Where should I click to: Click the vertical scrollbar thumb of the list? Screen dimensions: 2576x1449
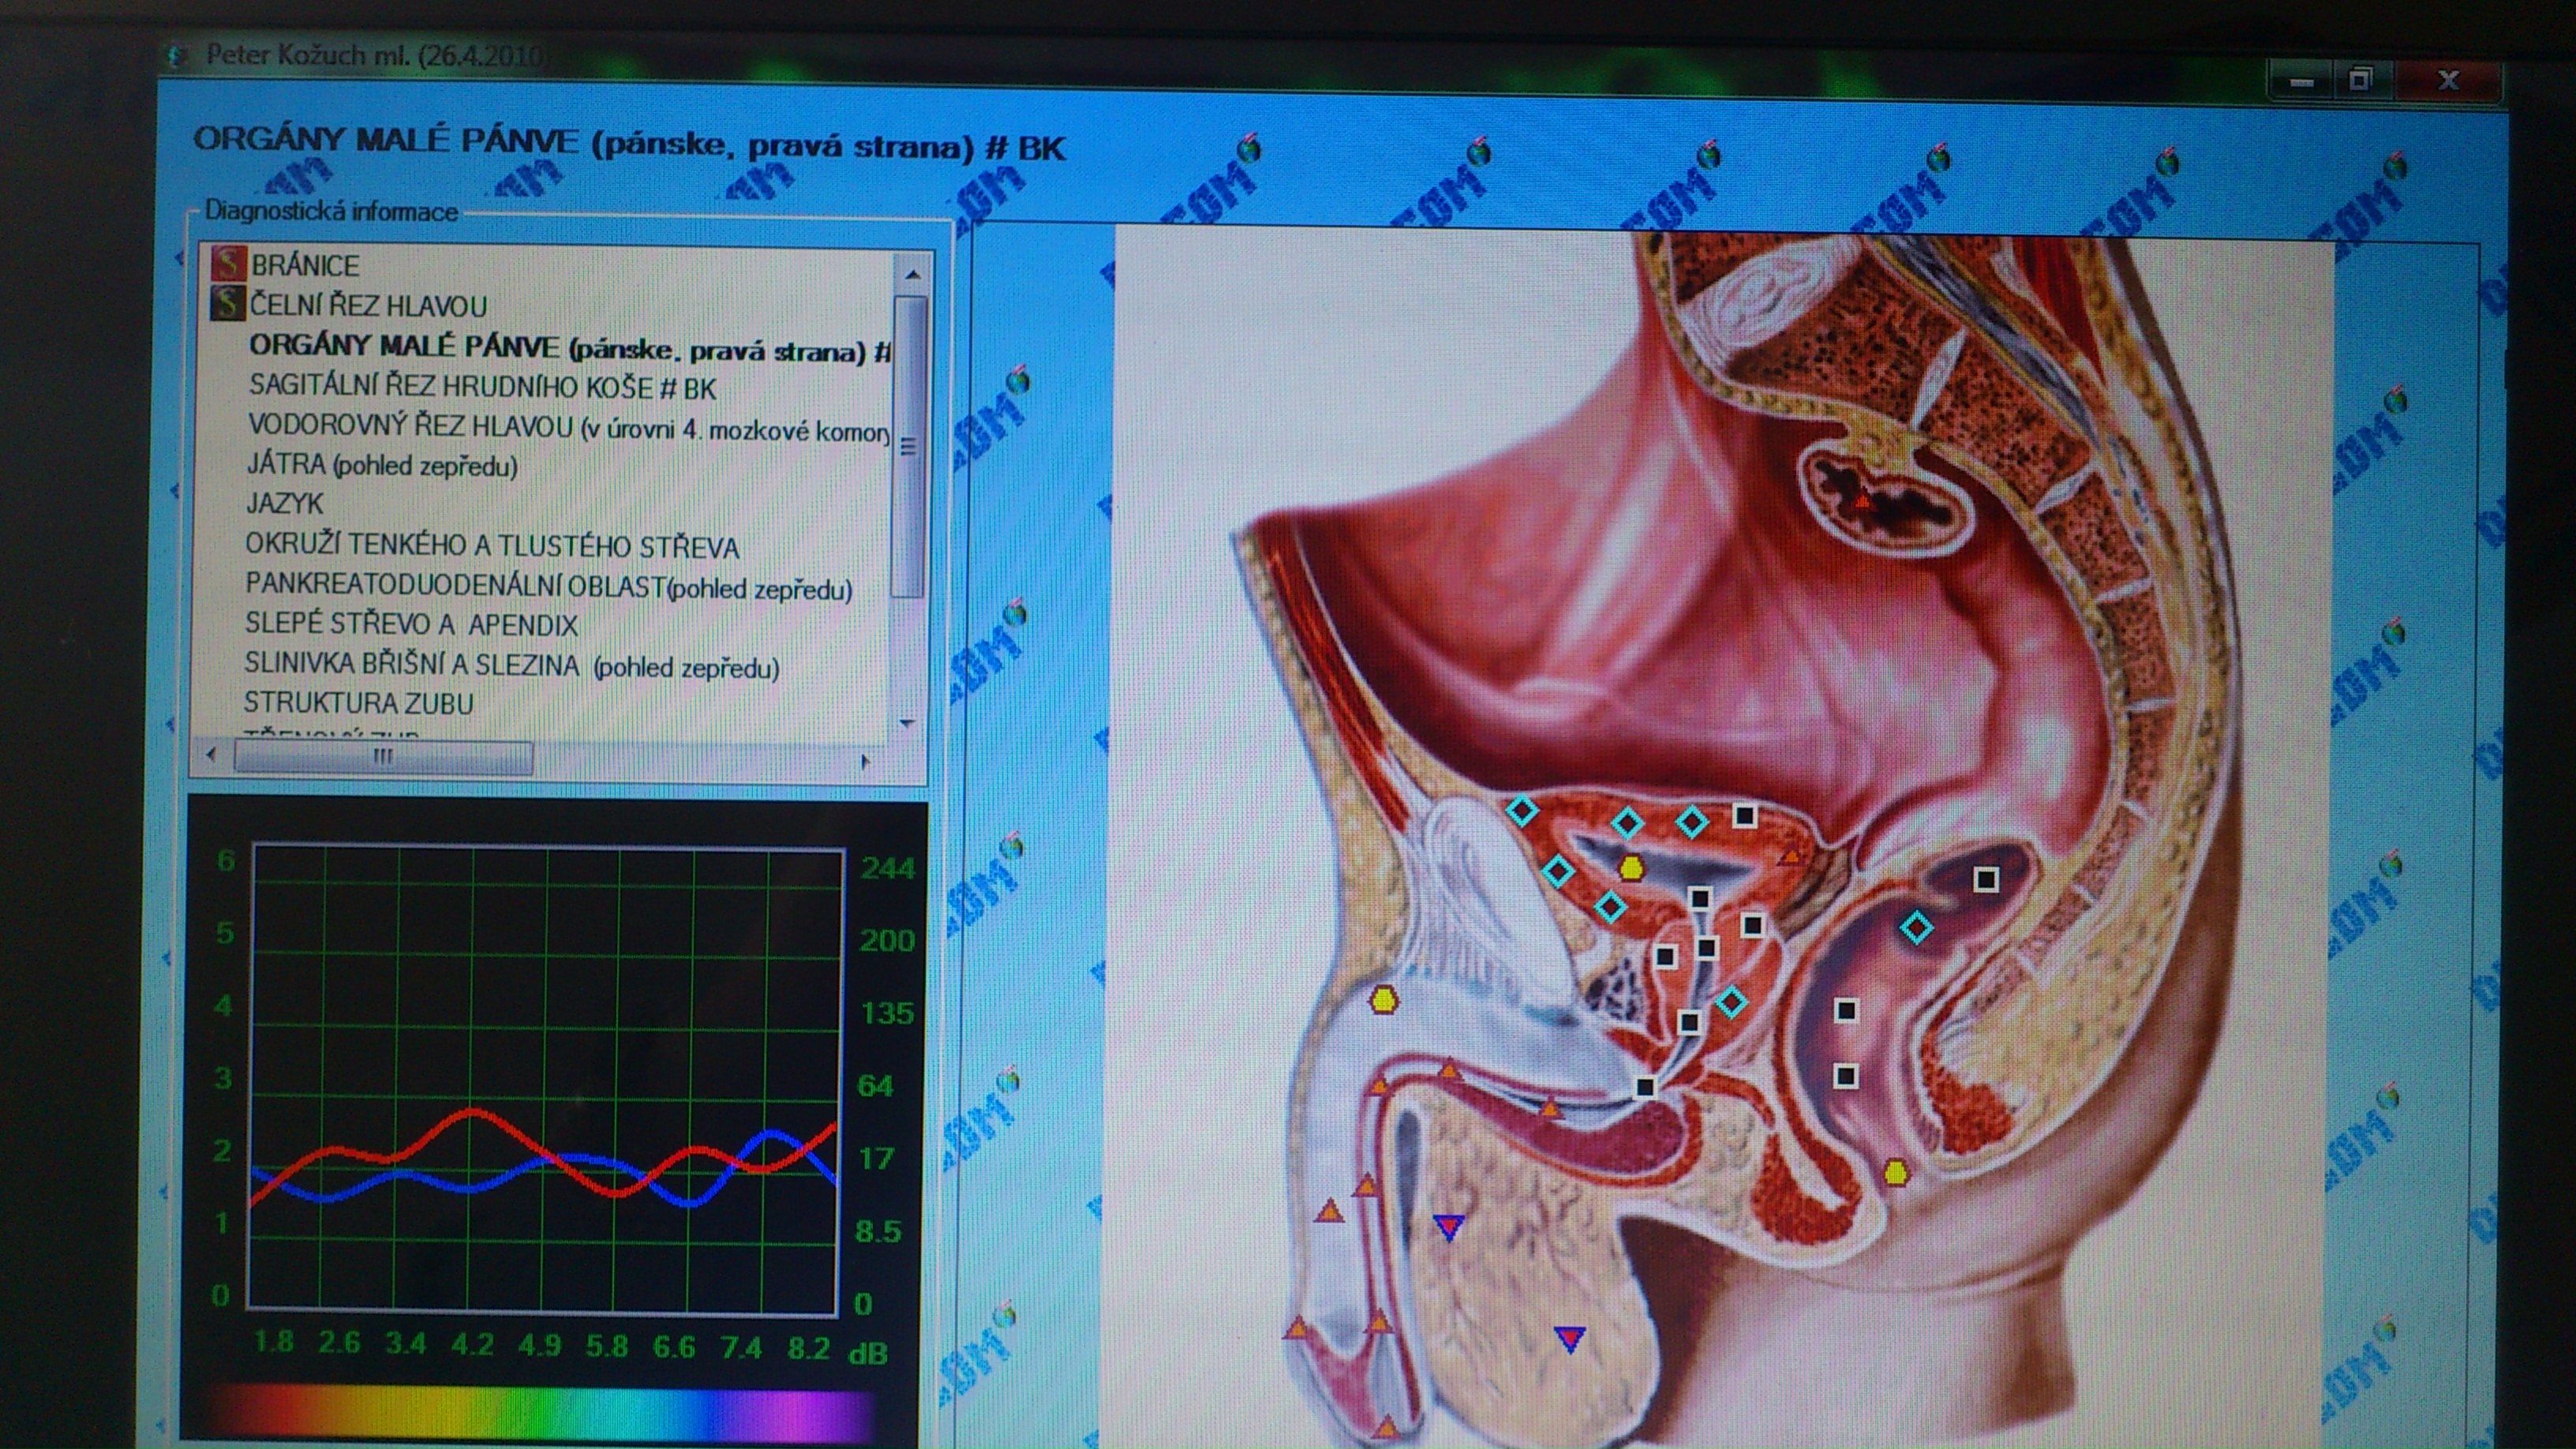point(909,447)
